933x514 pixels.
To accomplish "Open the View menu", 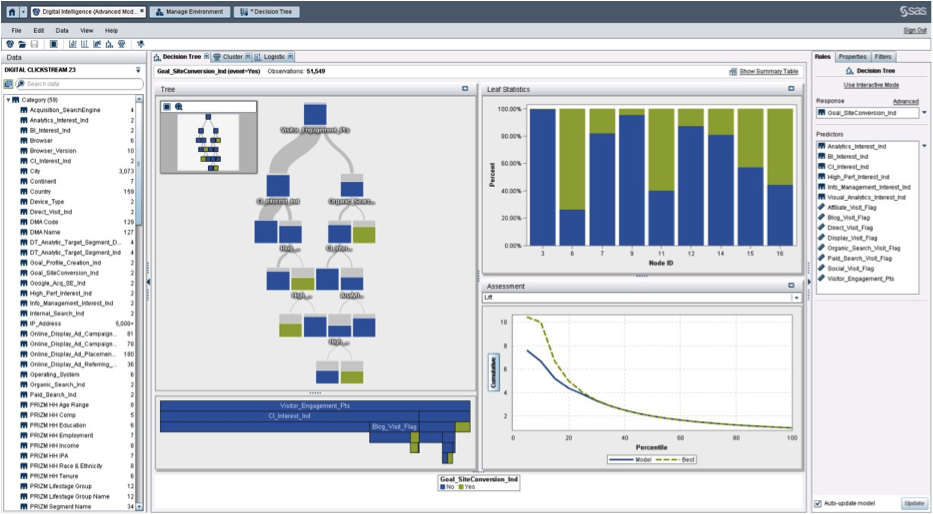I will point(87,30).
